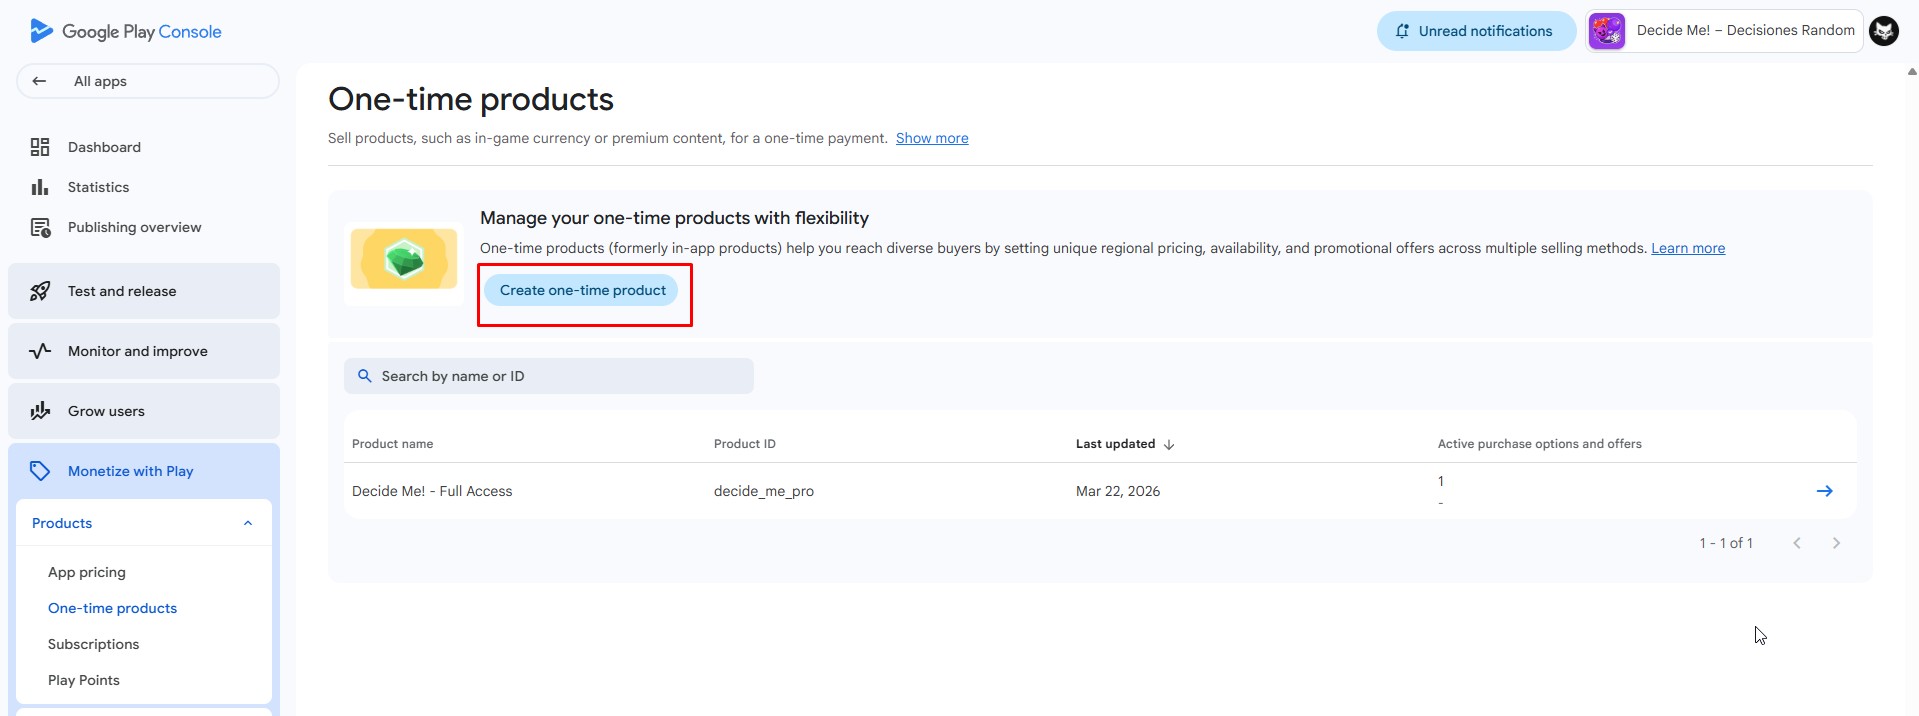Click the Grow users chart icon
The image size is (1919, 716).
click(40, 411)
